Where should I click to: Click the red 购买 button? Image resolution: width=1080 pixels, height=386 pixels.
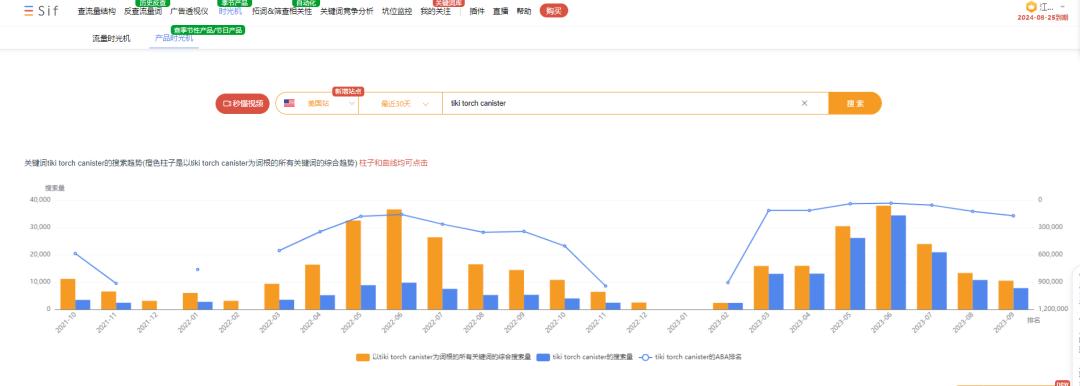click(554, 11)
